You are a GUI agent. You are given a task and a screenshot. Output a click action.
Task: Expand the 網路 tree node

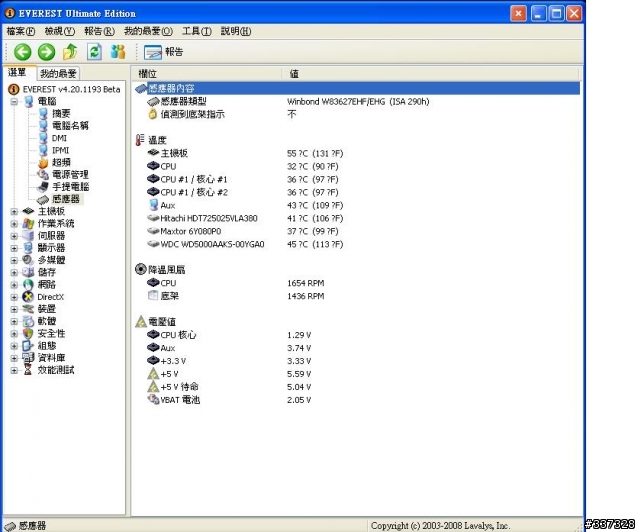(x=14, y=285)
